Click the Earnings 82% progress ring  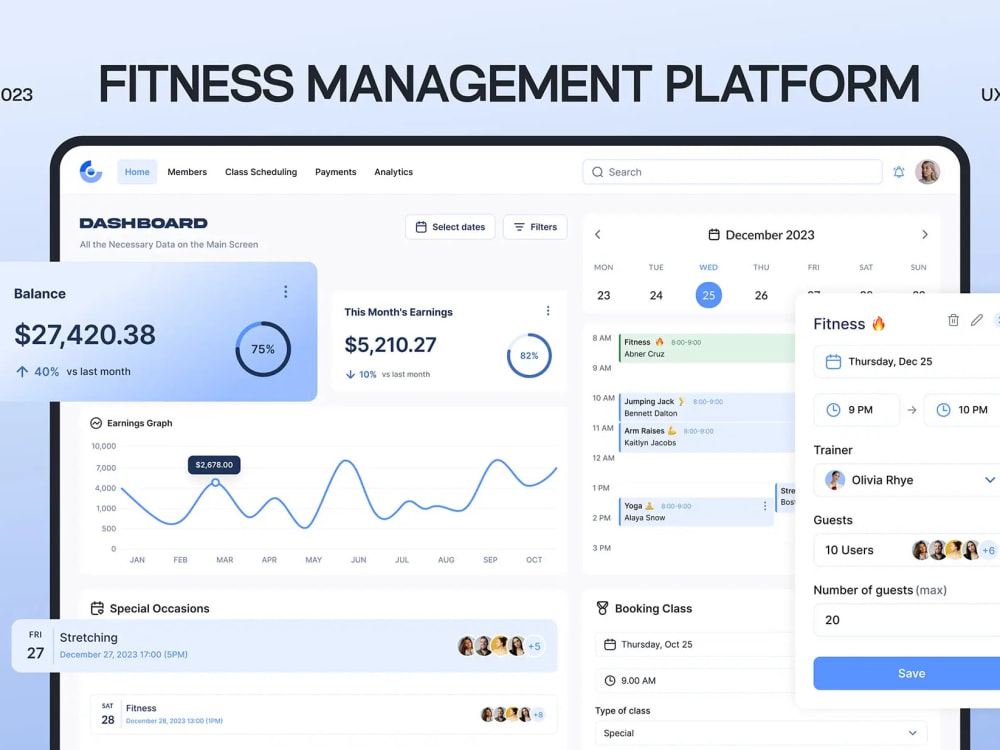529,355
